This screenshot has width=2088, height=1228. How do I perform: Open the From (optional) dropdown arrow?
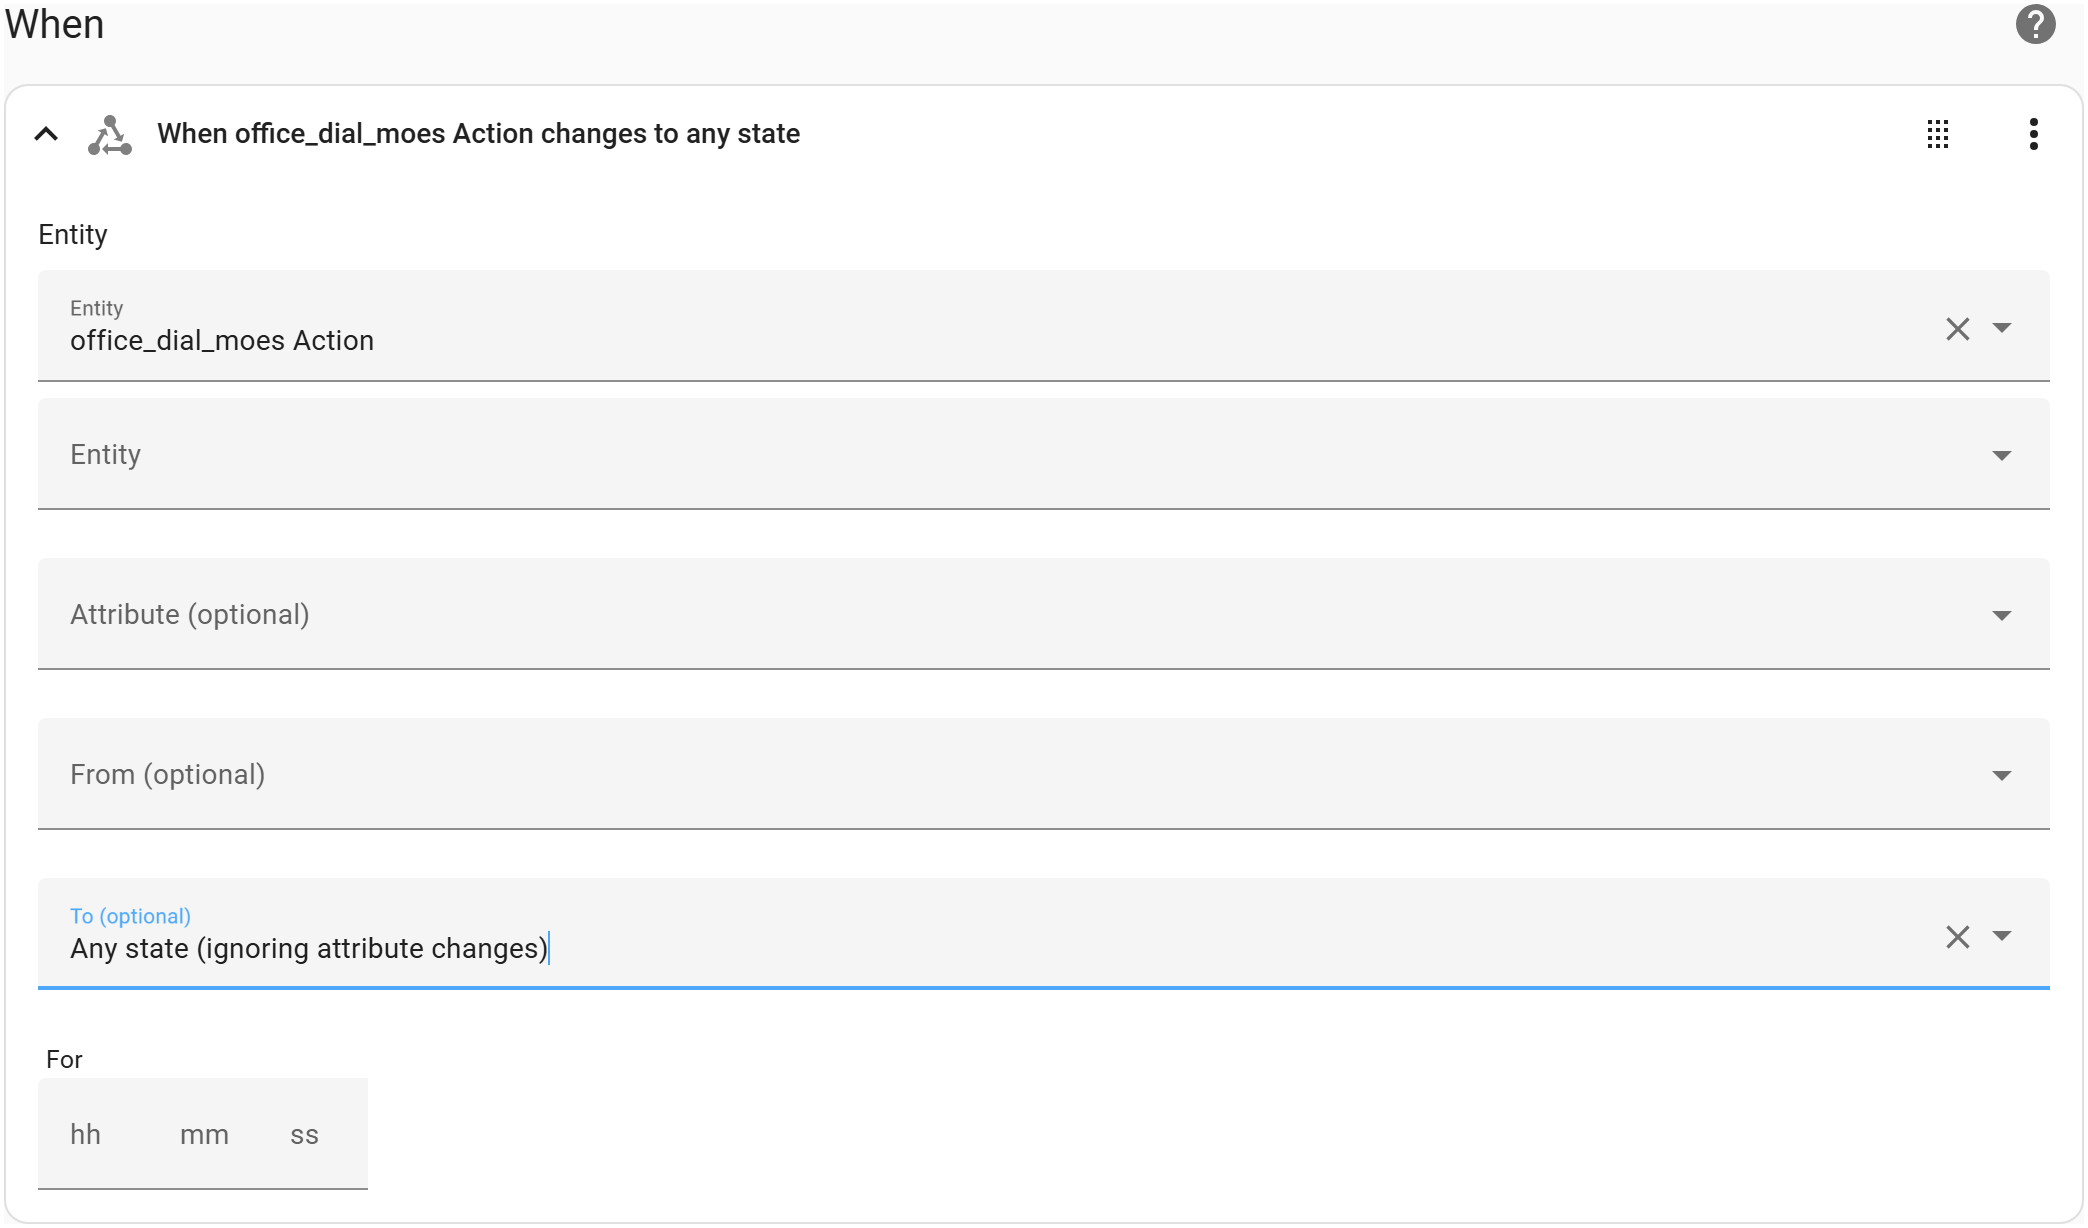click(2002, 776)
